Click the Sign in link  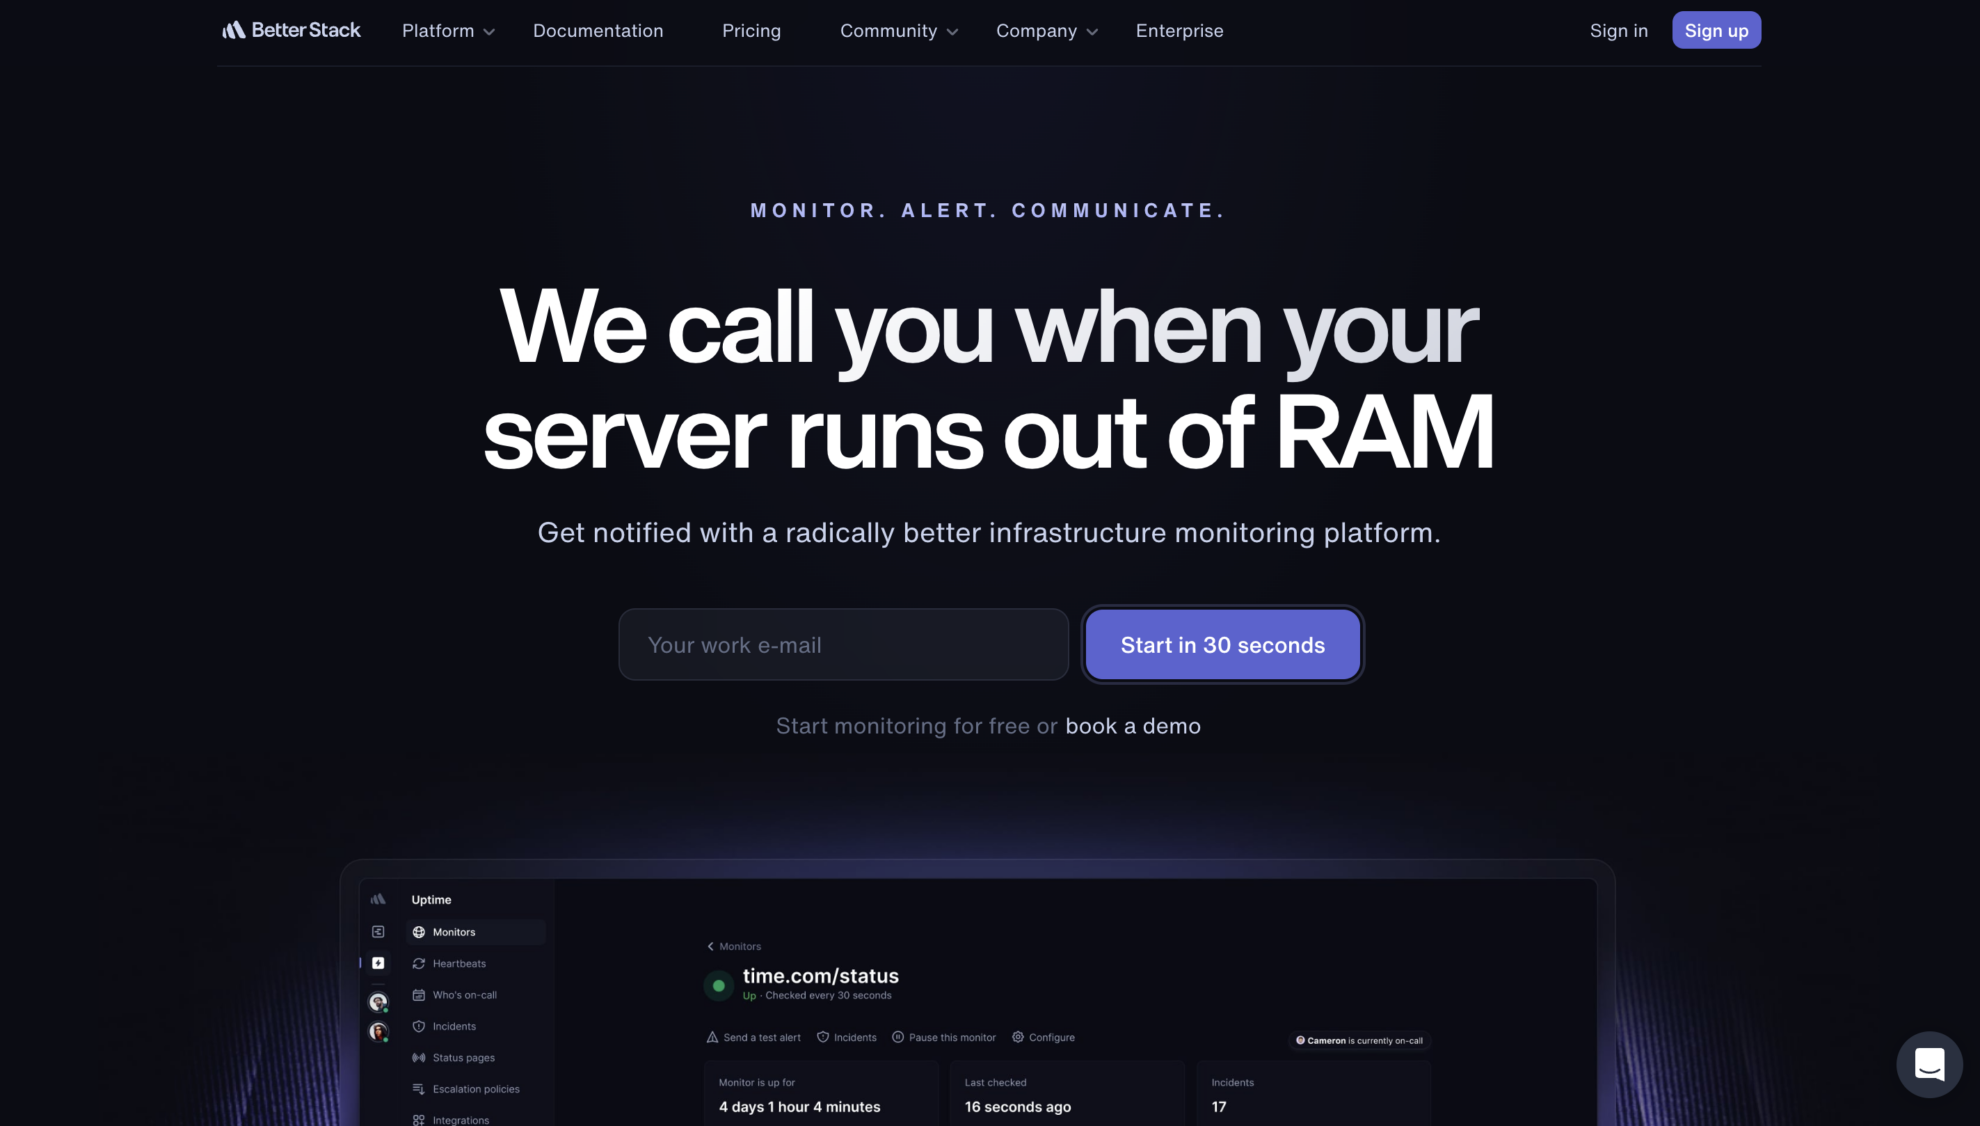1618,31
